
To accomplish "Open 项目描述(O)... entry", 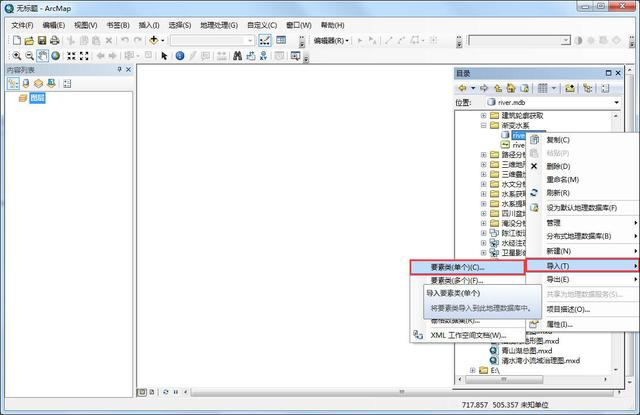I will pyautogui.click(x=582, y=309).
